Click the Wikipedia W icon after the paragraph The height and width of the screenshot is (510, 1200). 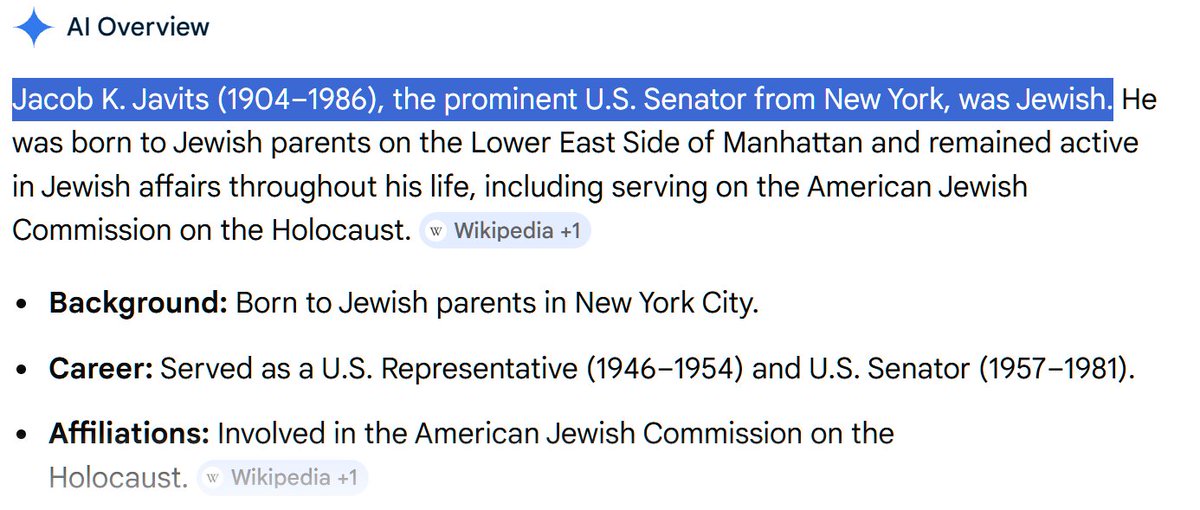click(x=436, y=231)
